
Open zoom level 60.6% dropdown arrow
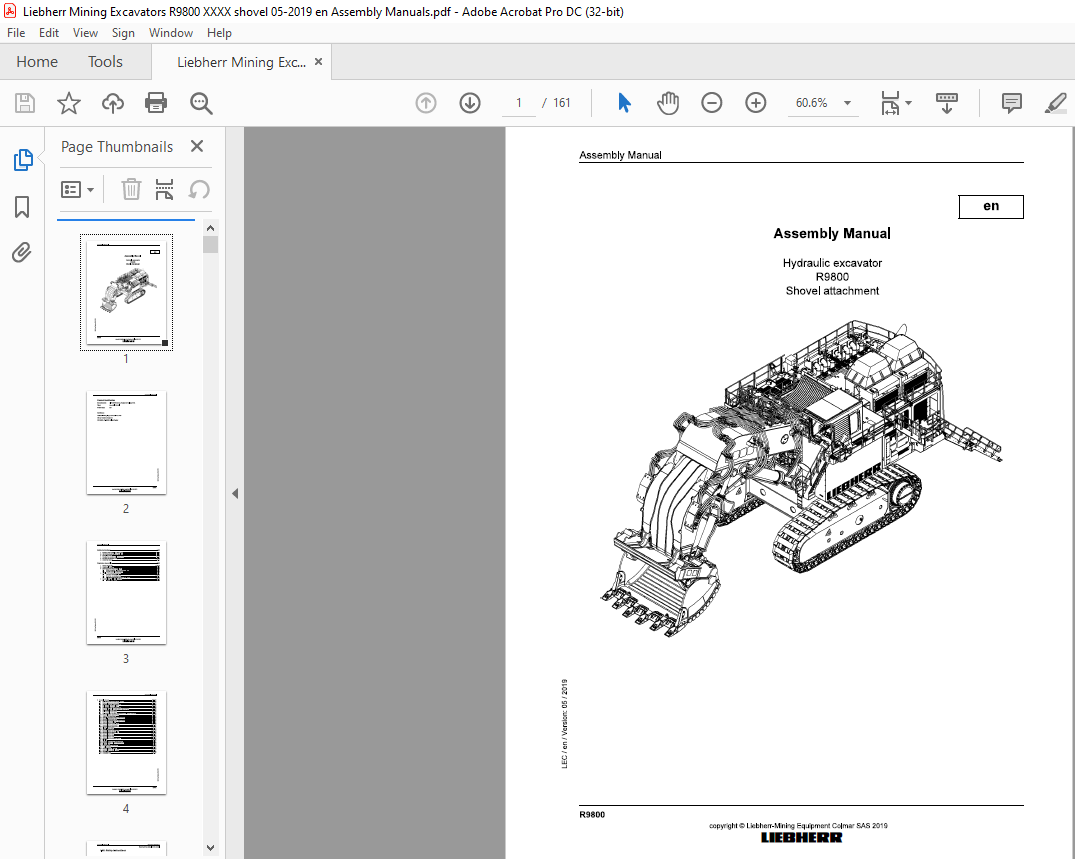coord(847,103)
